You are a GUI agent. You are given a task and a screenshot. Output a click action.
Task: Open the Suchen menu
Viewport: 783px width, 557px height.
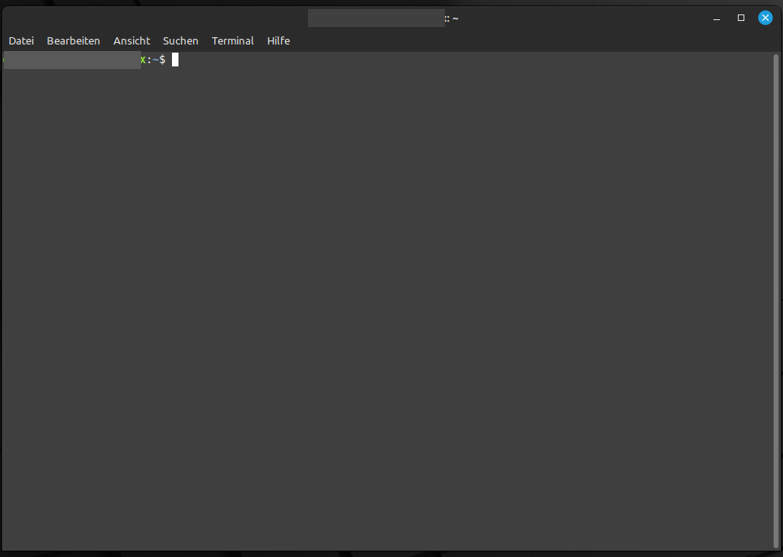pyautogui.click(x=180, y=41)
